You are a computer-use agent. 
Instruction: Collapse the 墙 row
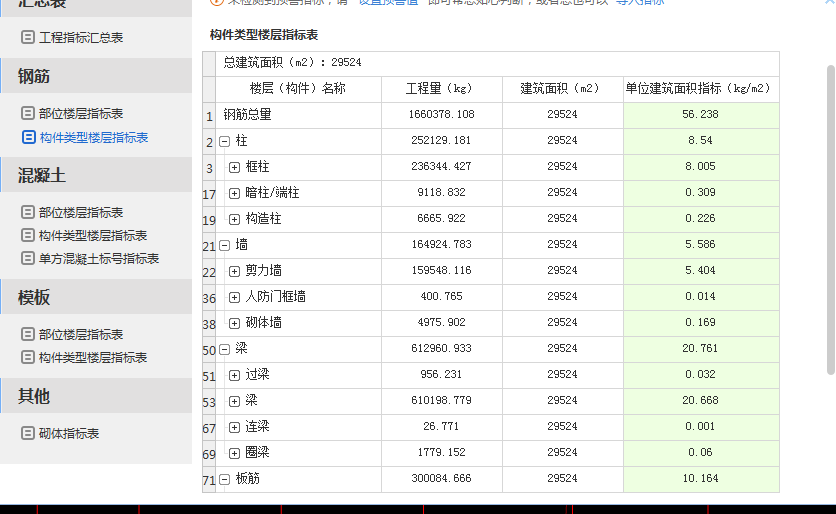click(x=224, y=245)
